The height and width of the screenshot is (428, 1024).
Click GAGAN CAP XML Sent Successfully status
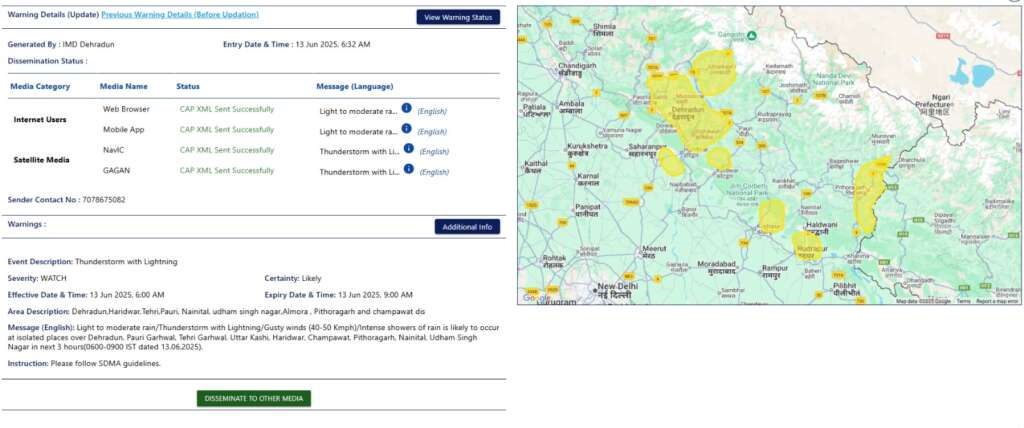227,171
